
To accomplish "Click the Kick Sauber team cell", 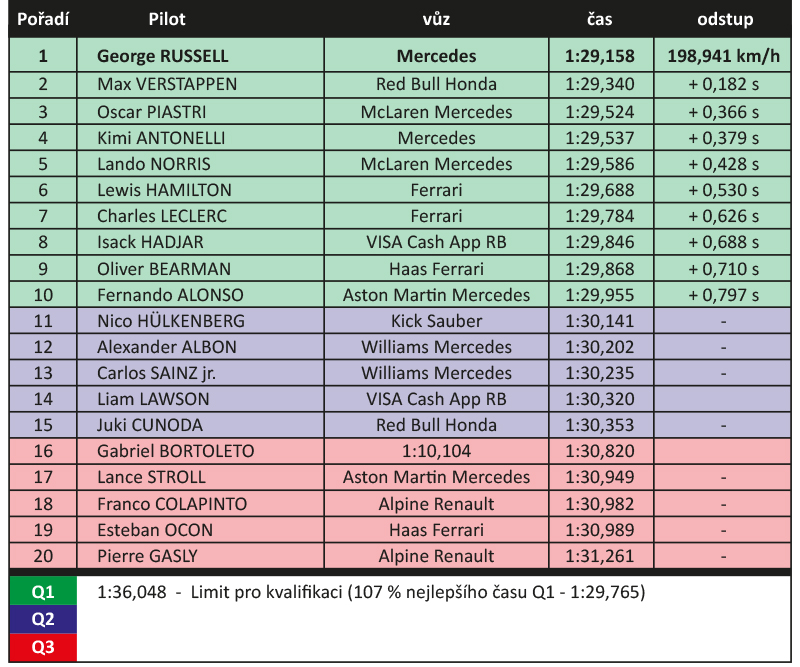I will point(436,321).
